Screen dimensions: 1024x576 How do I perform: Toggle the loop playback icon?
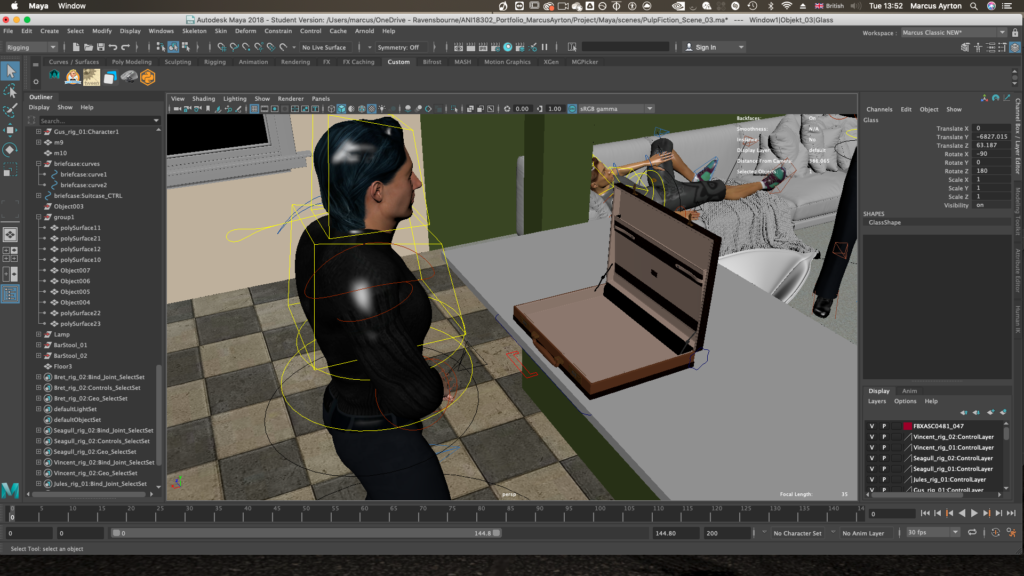(972, 533)
